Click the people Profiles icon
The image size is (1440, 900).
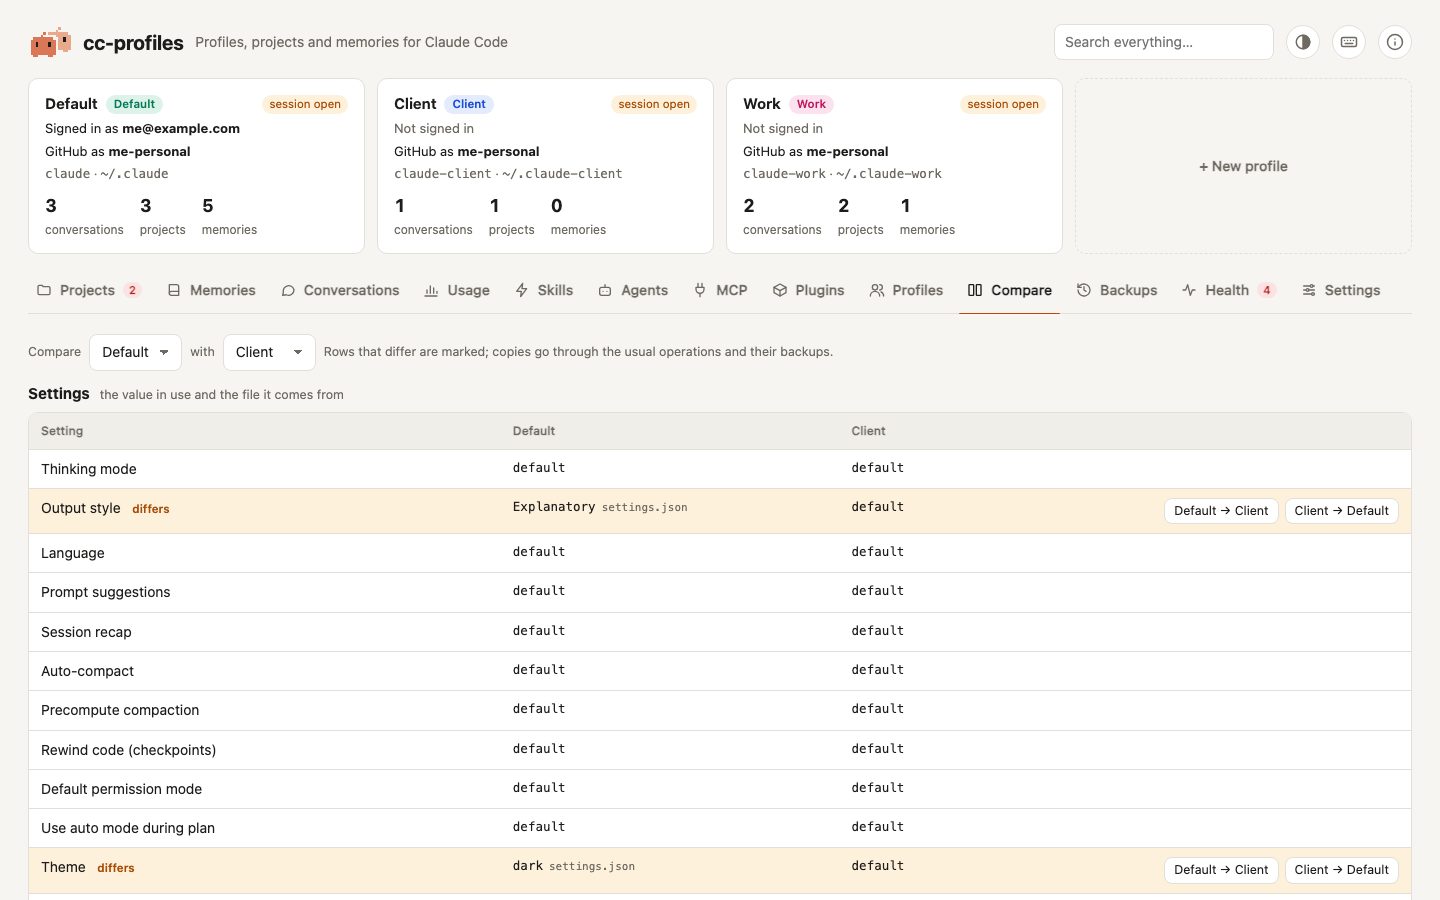click(877, 290)
